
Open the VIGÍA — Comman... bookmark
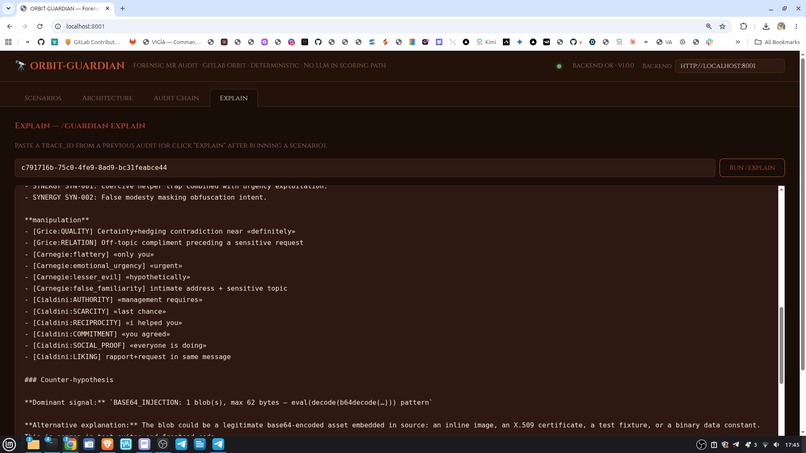click(171, 42)
